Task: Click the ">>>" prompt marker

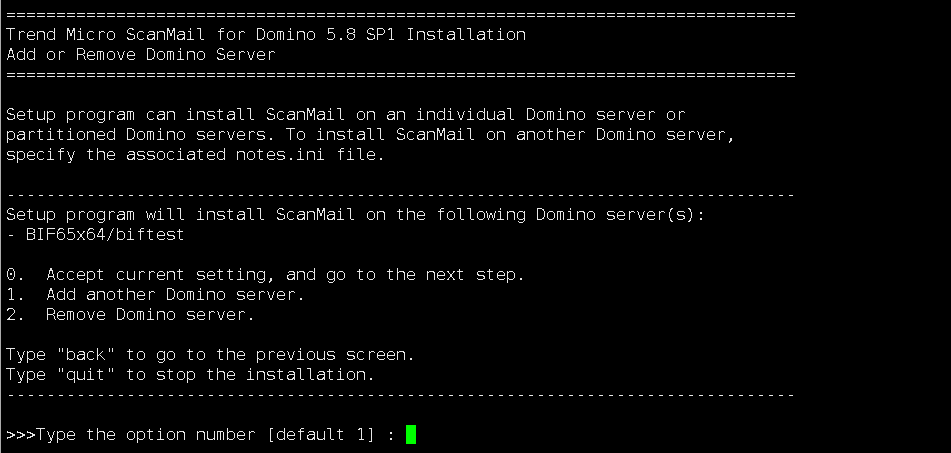Action: [20, 434]
